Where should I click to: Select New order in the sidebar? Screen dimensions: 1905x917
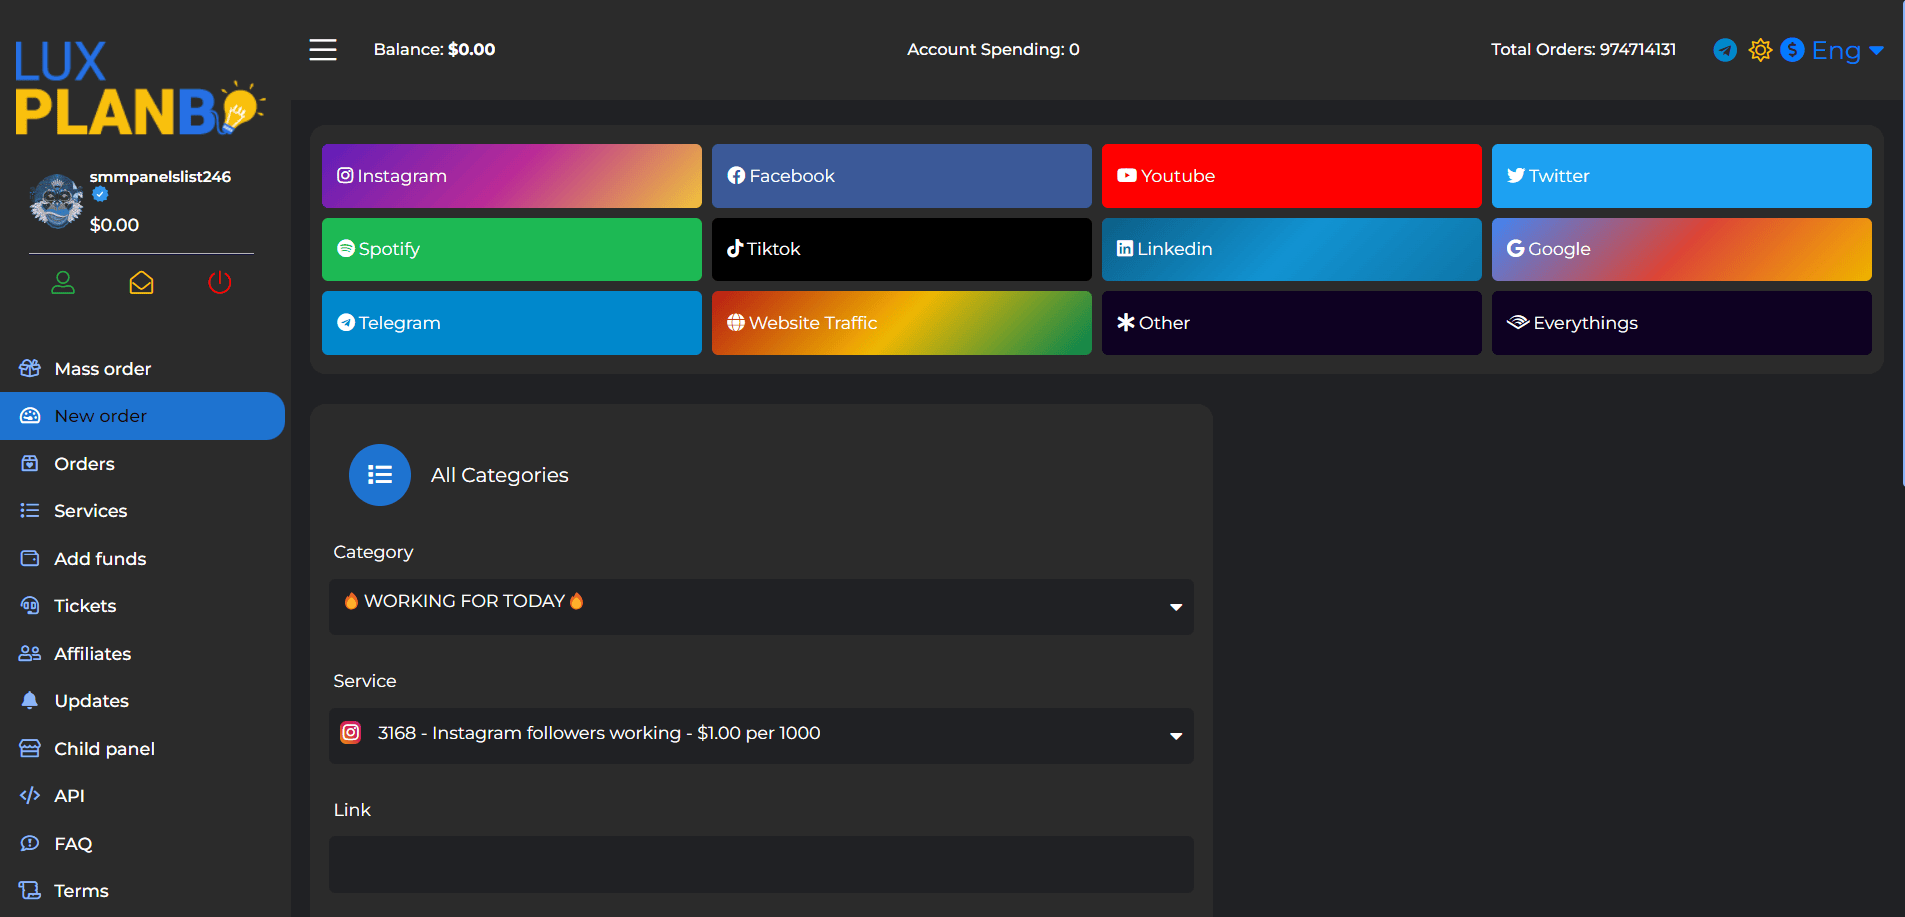click(142, 416)
